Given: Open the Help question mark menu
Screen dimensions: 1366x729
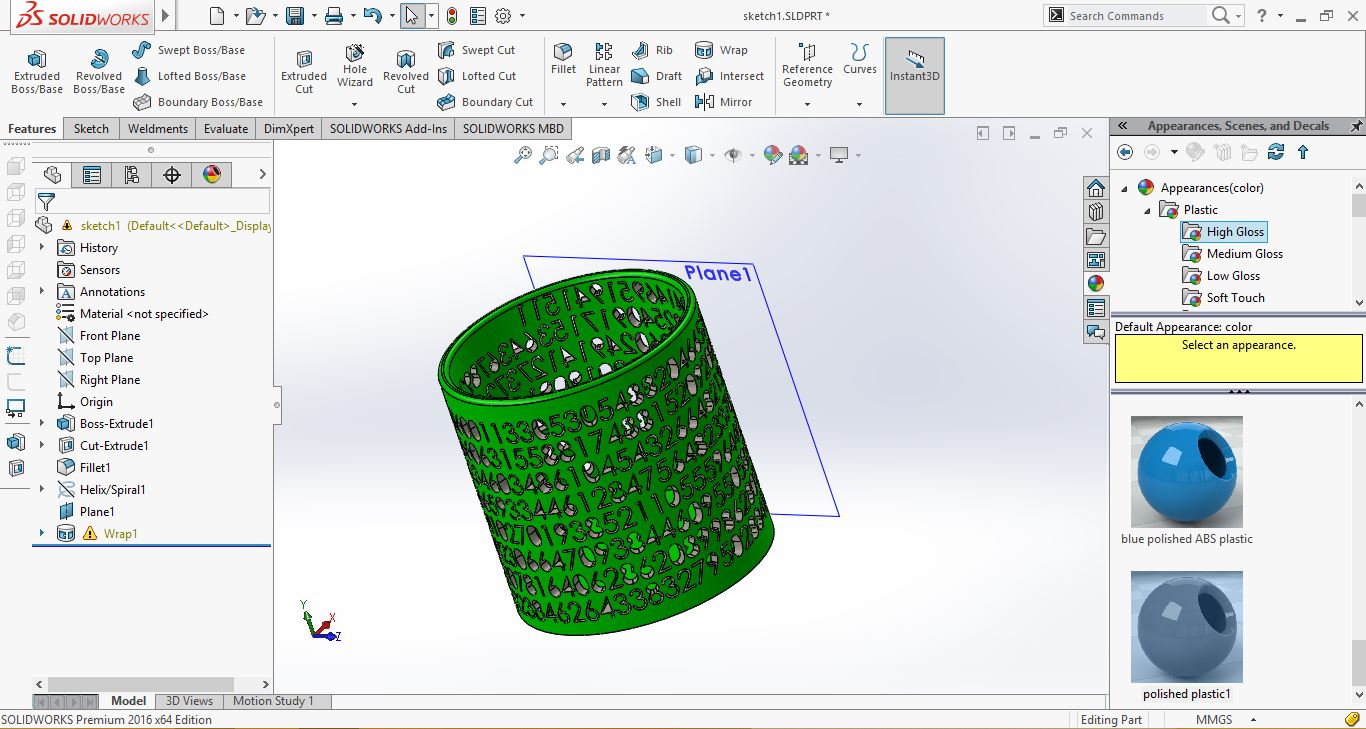Looking at the screenshot, I should tap(1262, 15).
